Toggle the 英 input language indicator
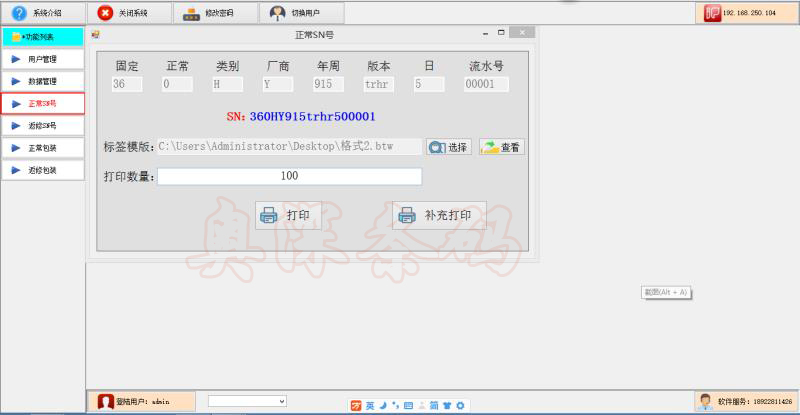The image size is (800, 415). pyautogui.click(x=370, y=405)
